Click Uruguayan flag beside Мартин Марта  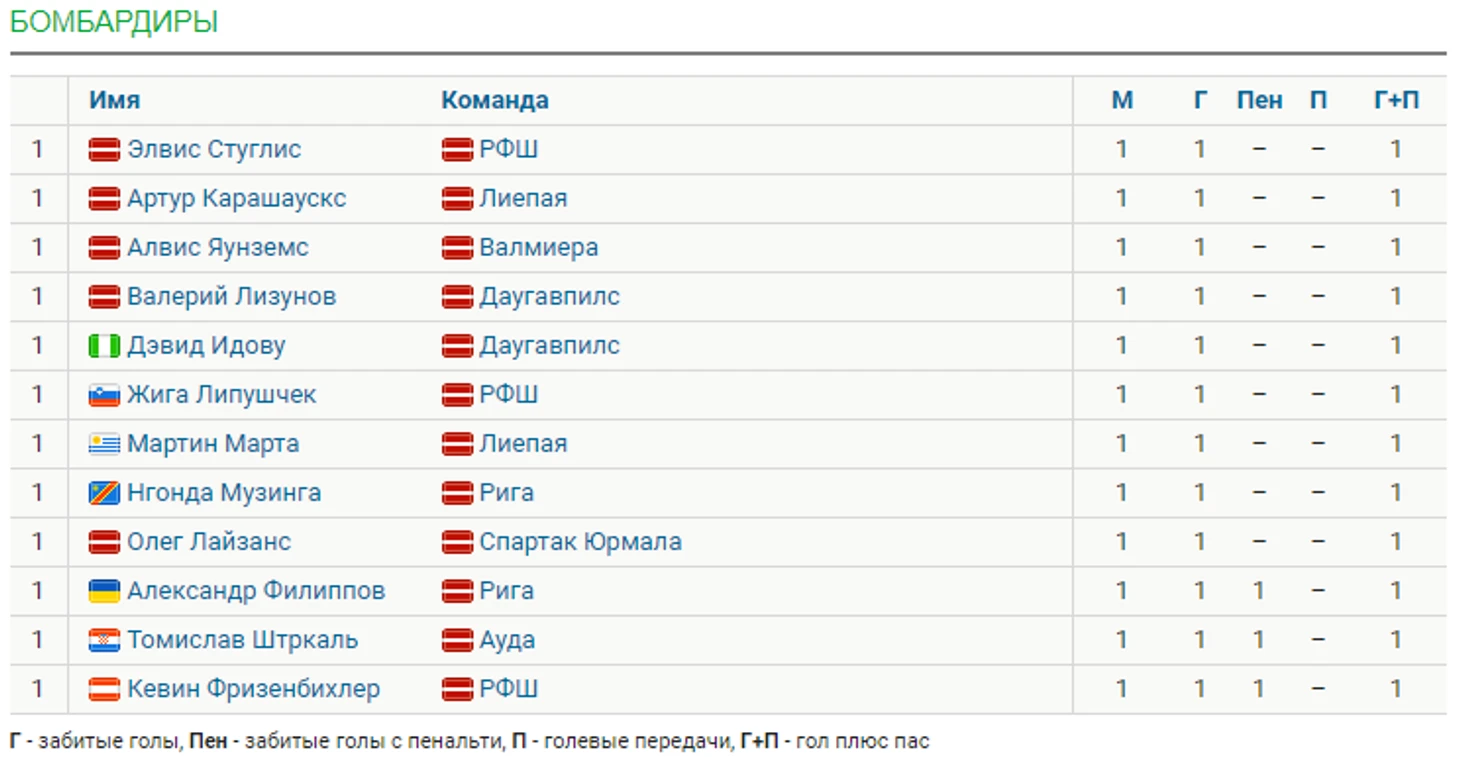pyautogui.click(x=104, y=444)
